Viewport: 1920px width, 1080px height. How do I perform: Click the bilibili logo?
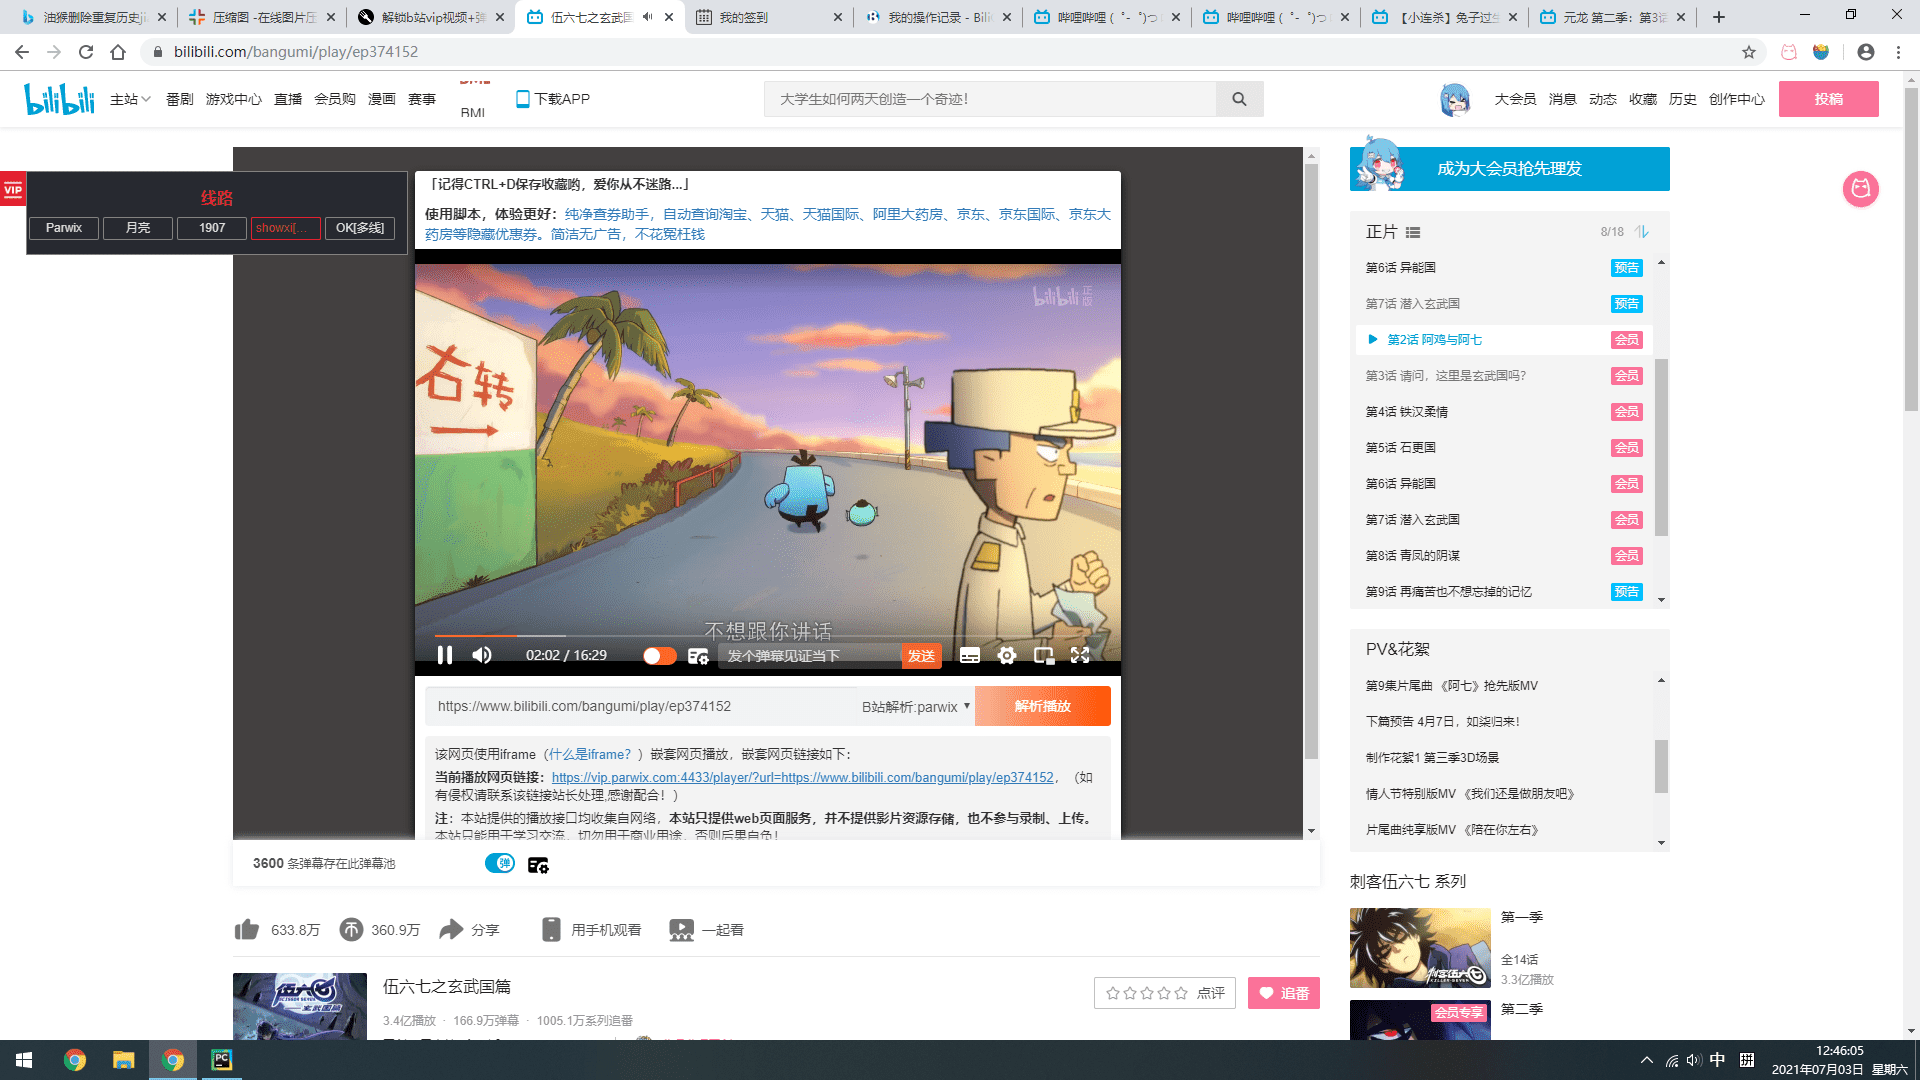click(x=59, y=99)
